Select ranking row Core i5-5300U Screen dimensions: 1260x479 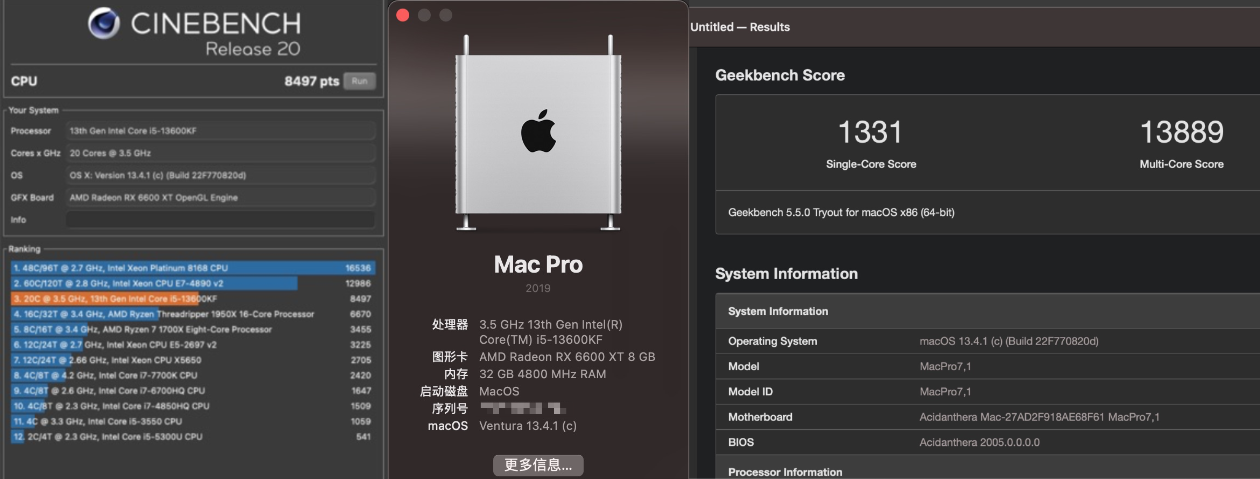click(193, 437)
